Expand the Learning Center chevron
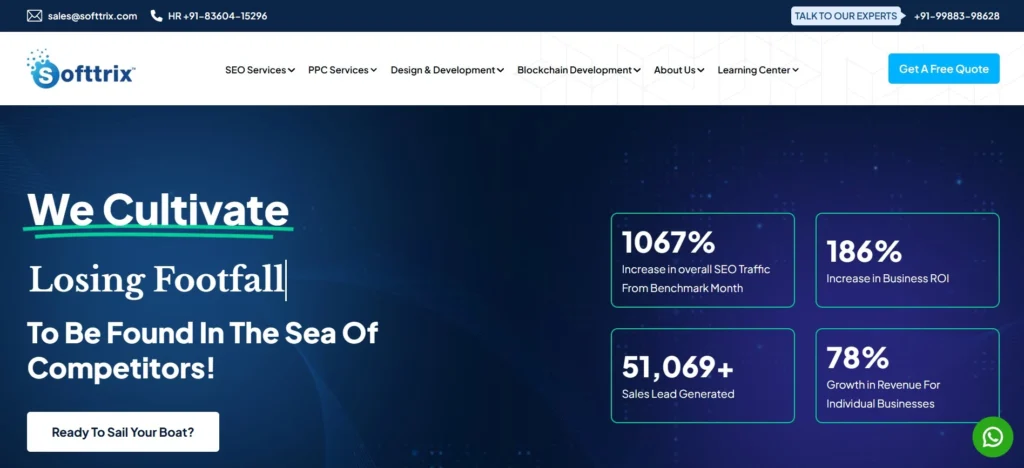This screenshot has width=1024, height=468. point(795,70)
